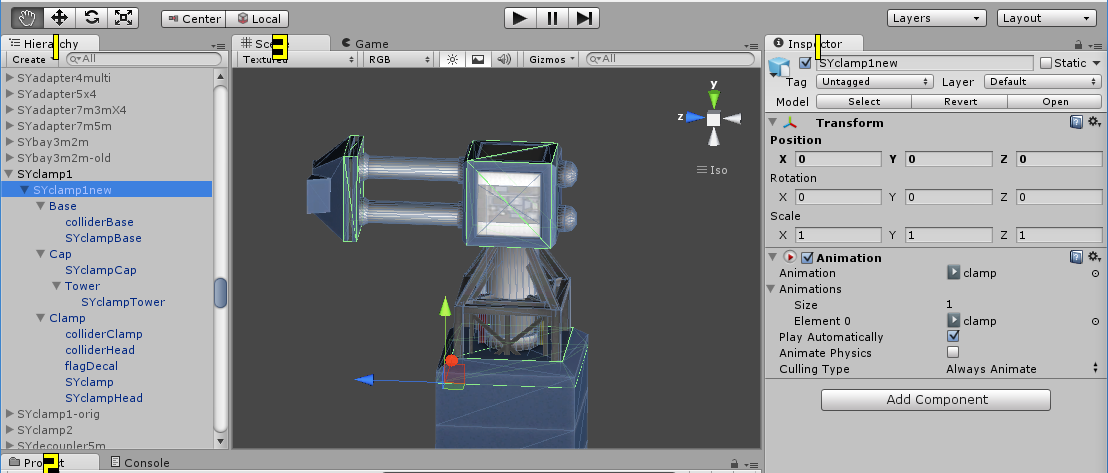The image size is (1108, 473).
Task: Open Animation component help icon
Action: [x=1075, y=257]
